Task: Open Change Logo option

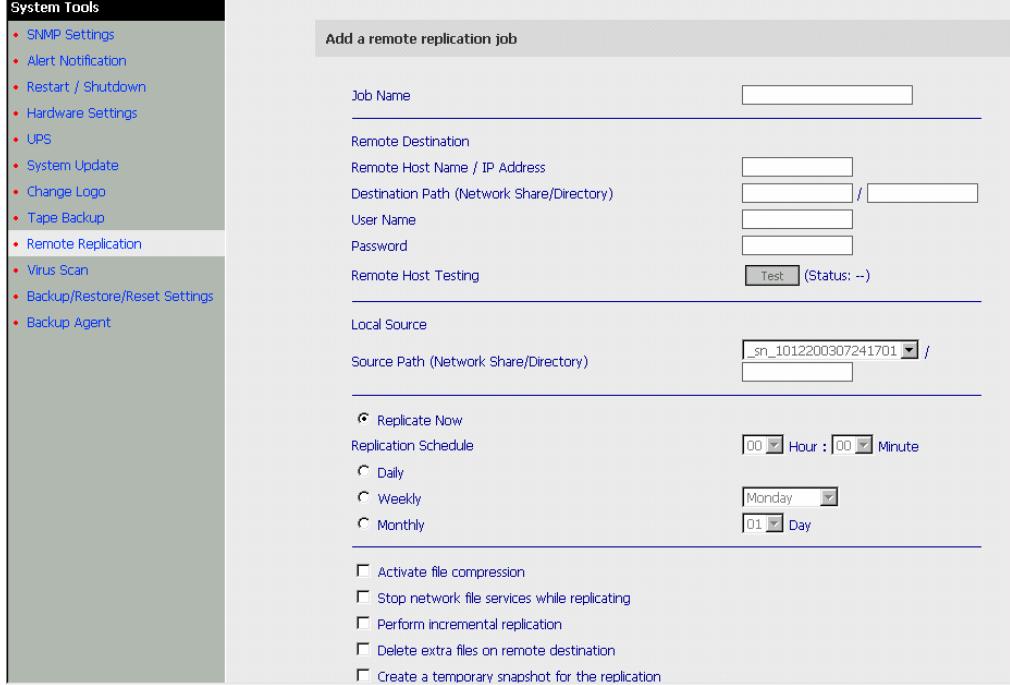Action: tap(66, 192)
